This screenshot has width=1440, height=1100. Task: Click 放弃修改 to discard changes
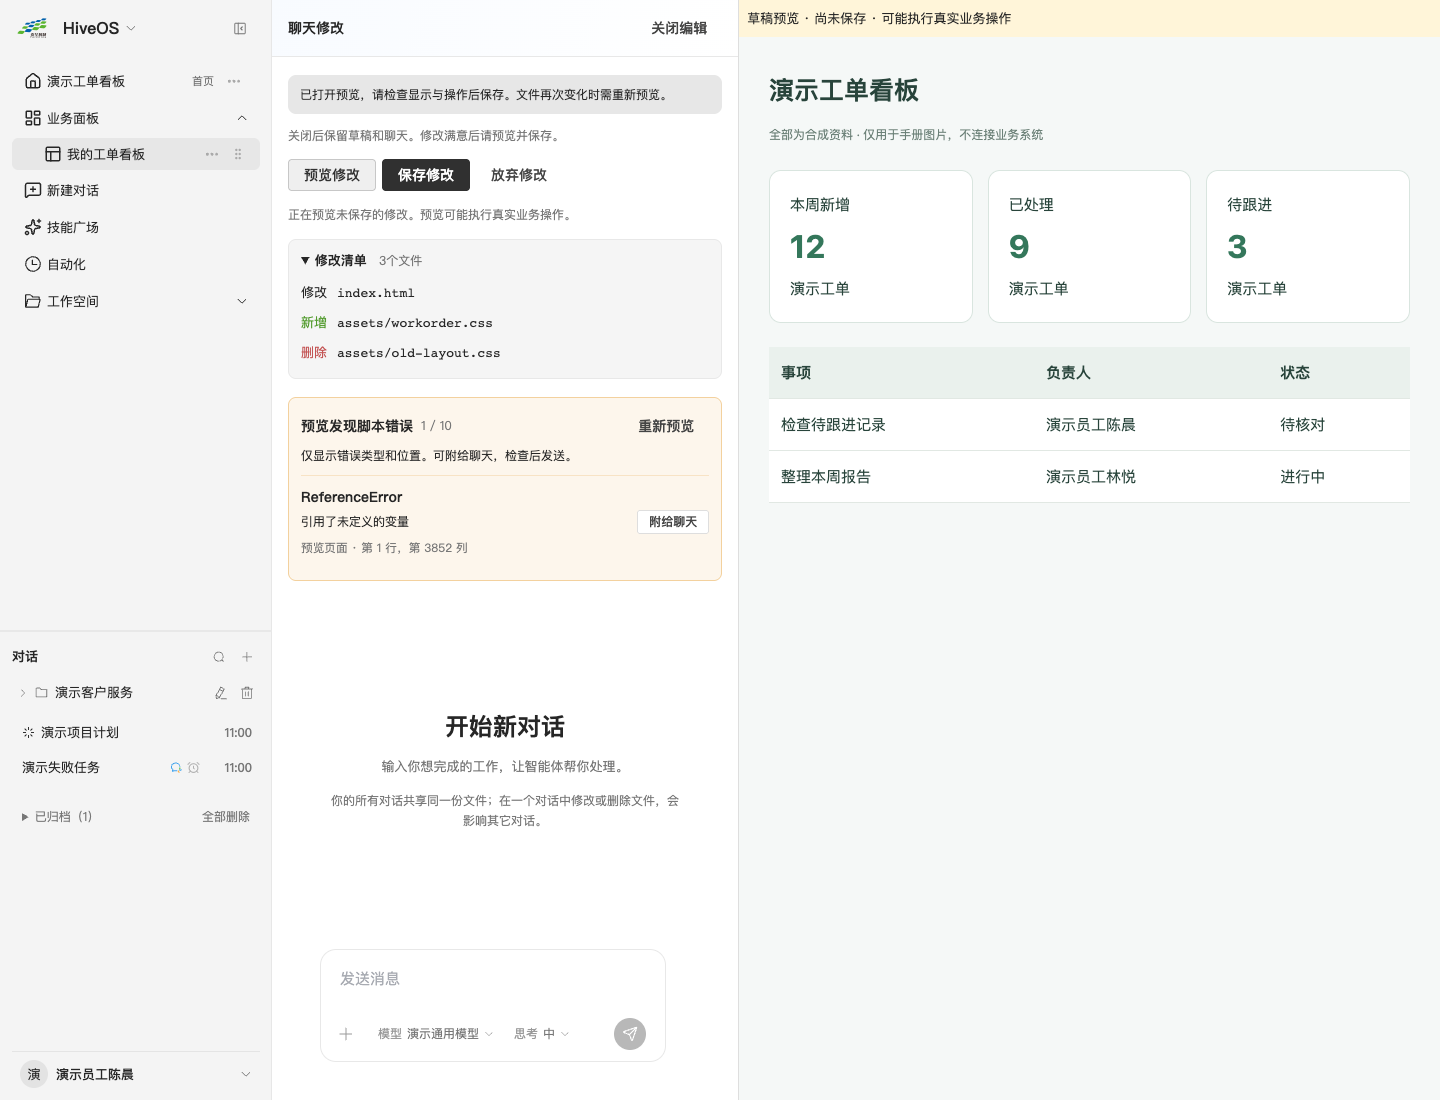[x=519, y=175]
